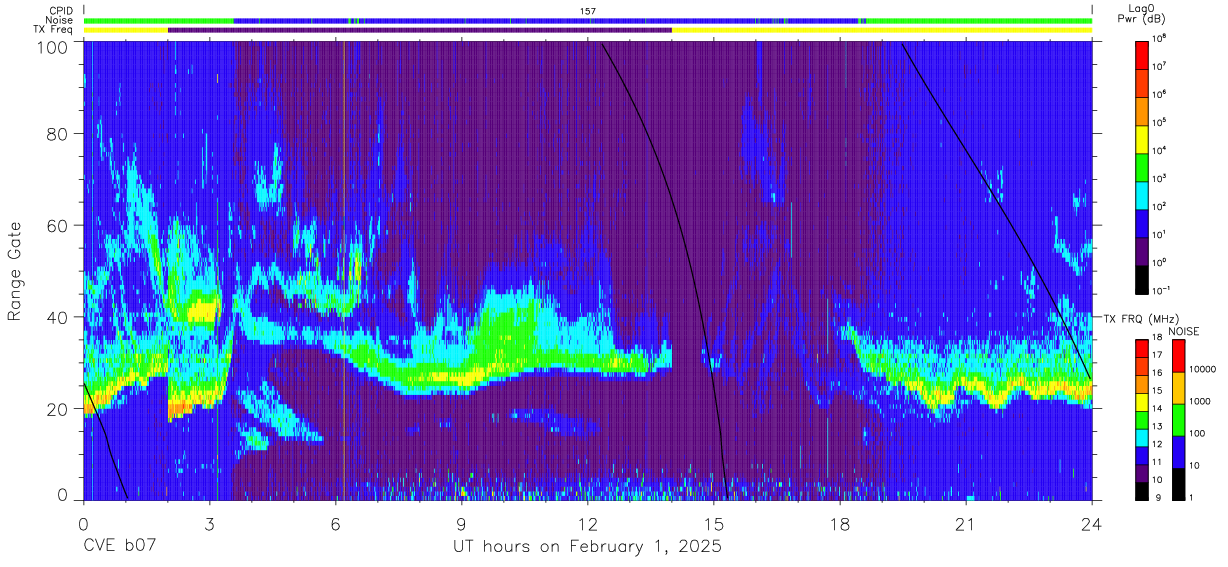Pick the purple 10-11 MHz frequency swatch

tap(1141, 473)
